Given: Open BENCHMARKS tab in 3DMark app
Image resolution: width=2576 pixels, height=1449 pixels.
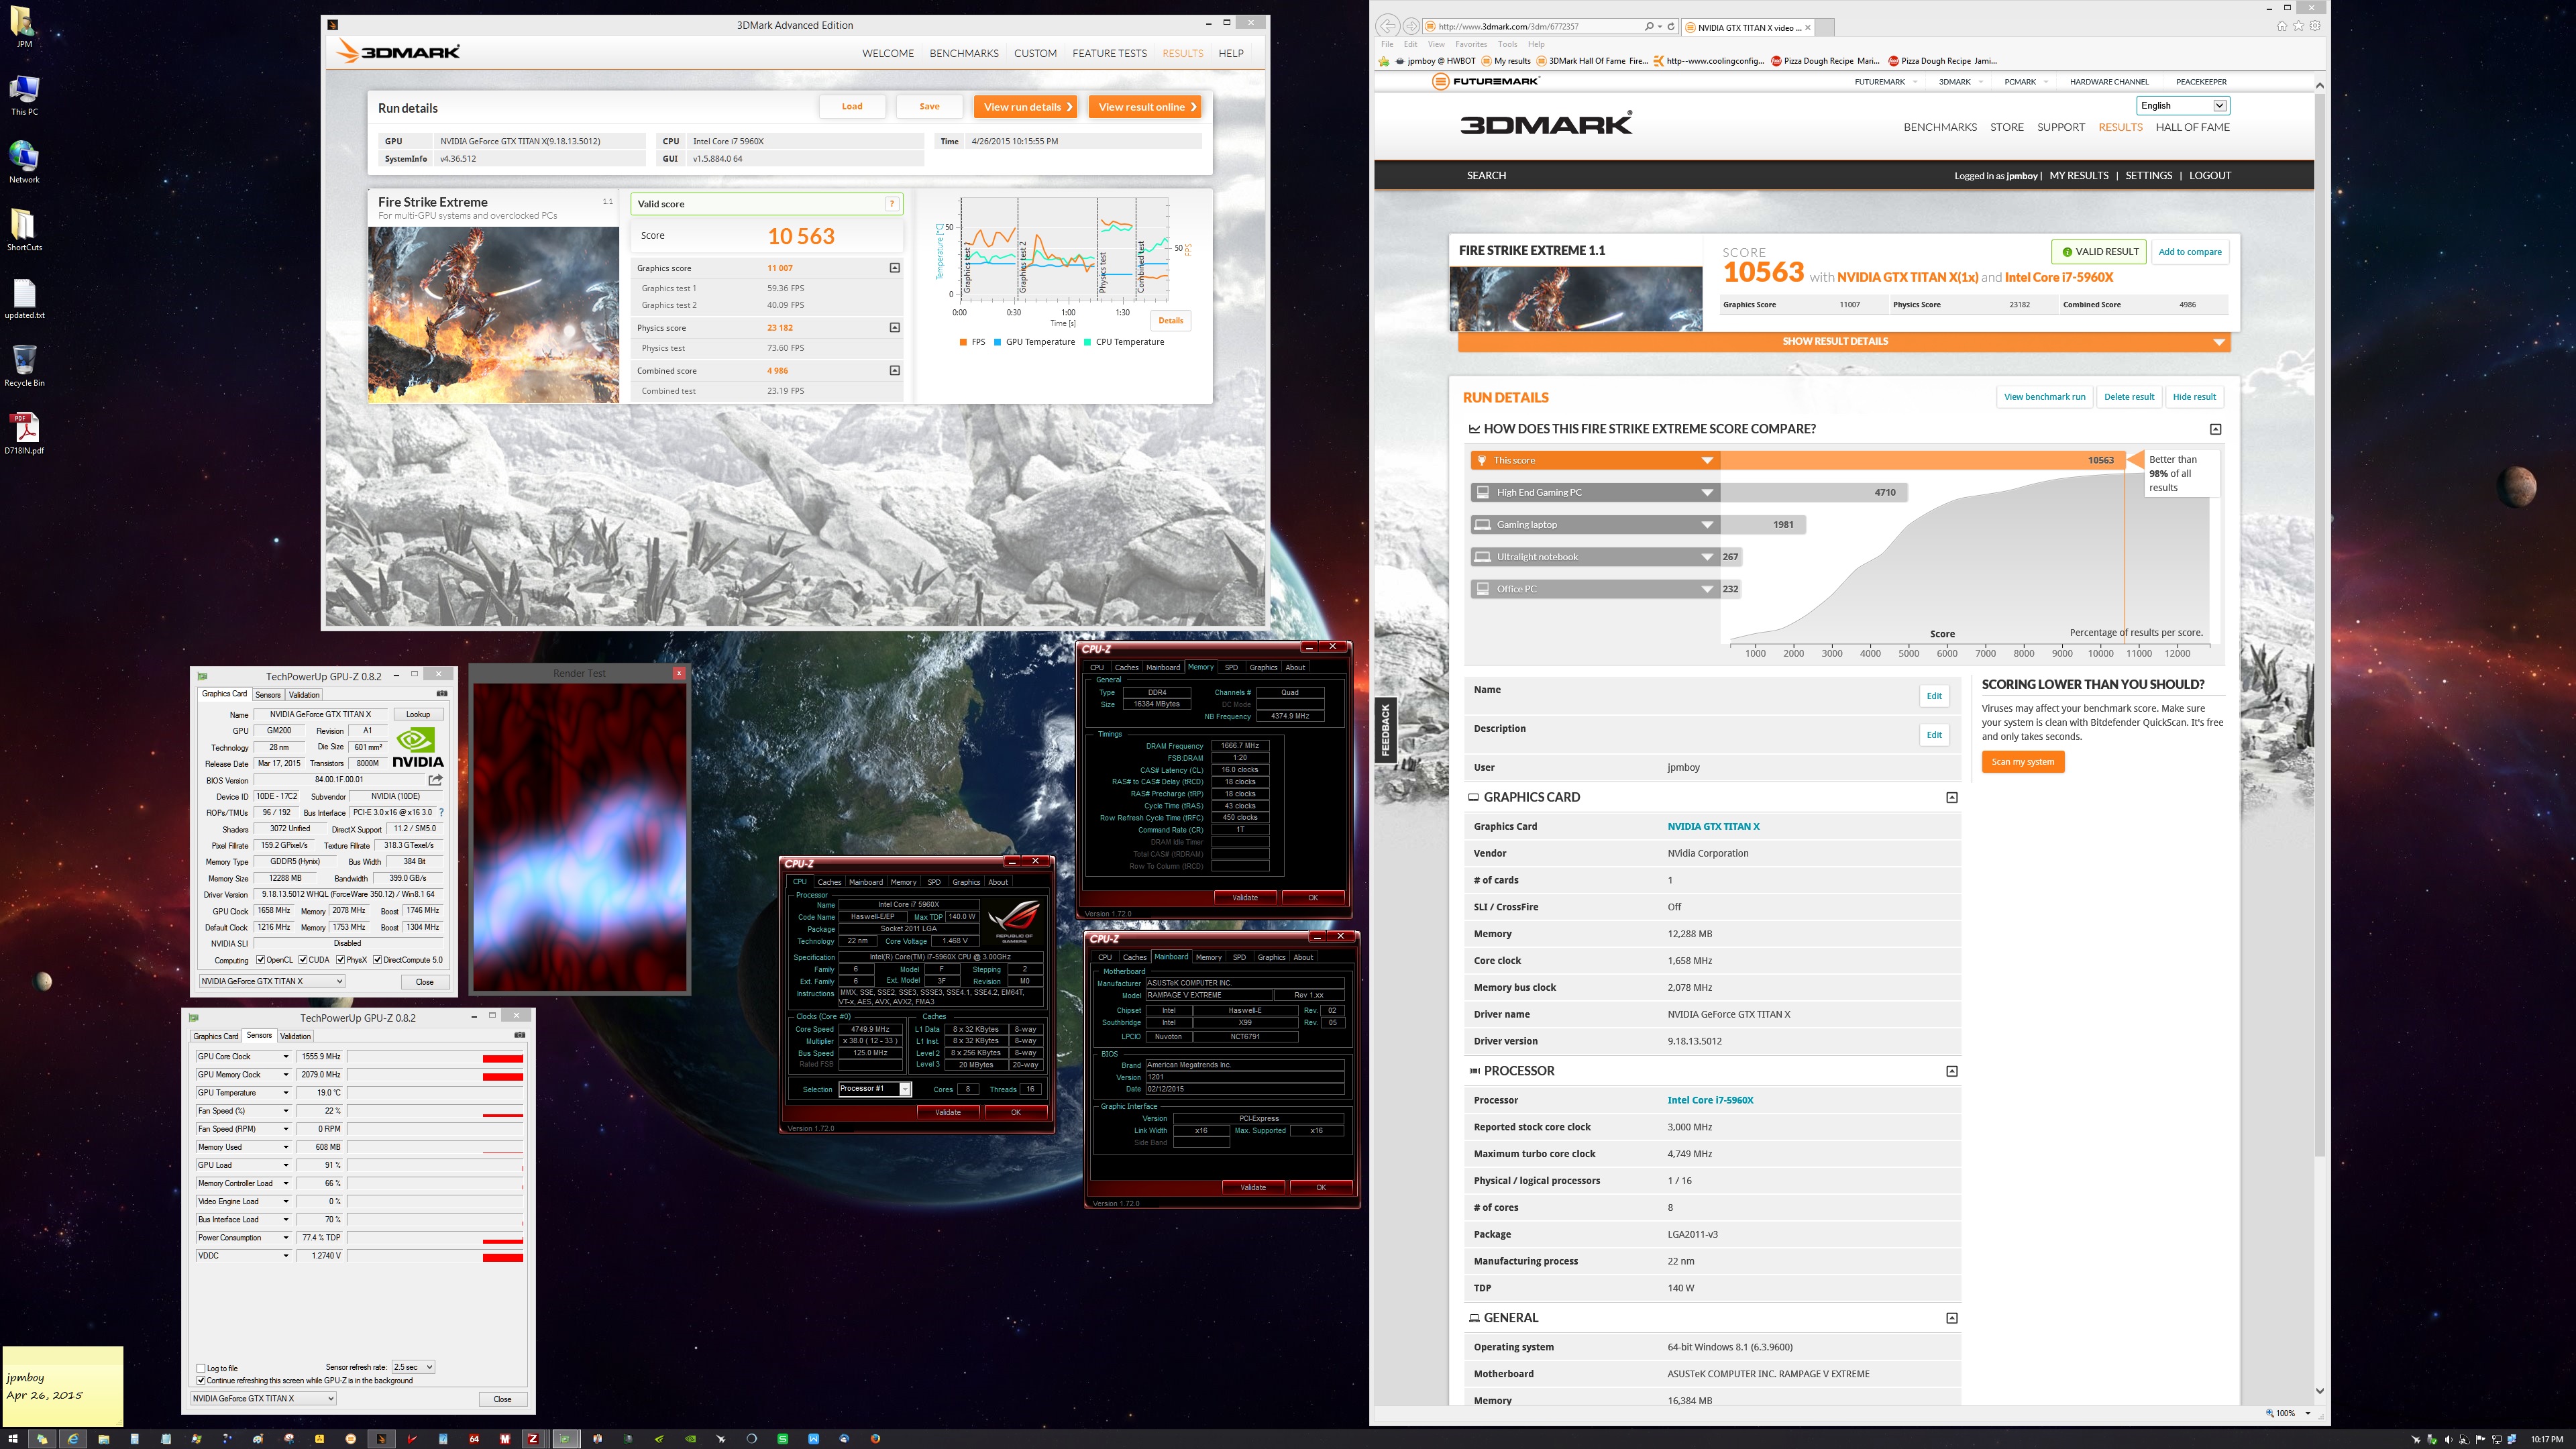Looking at the screenshot, I should [964, 53].
